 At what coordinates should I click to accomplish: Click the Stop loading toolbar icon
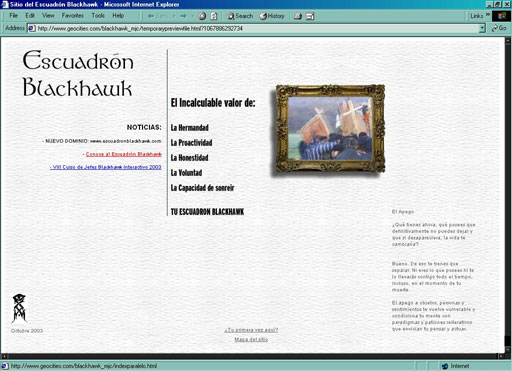(202, 16)
